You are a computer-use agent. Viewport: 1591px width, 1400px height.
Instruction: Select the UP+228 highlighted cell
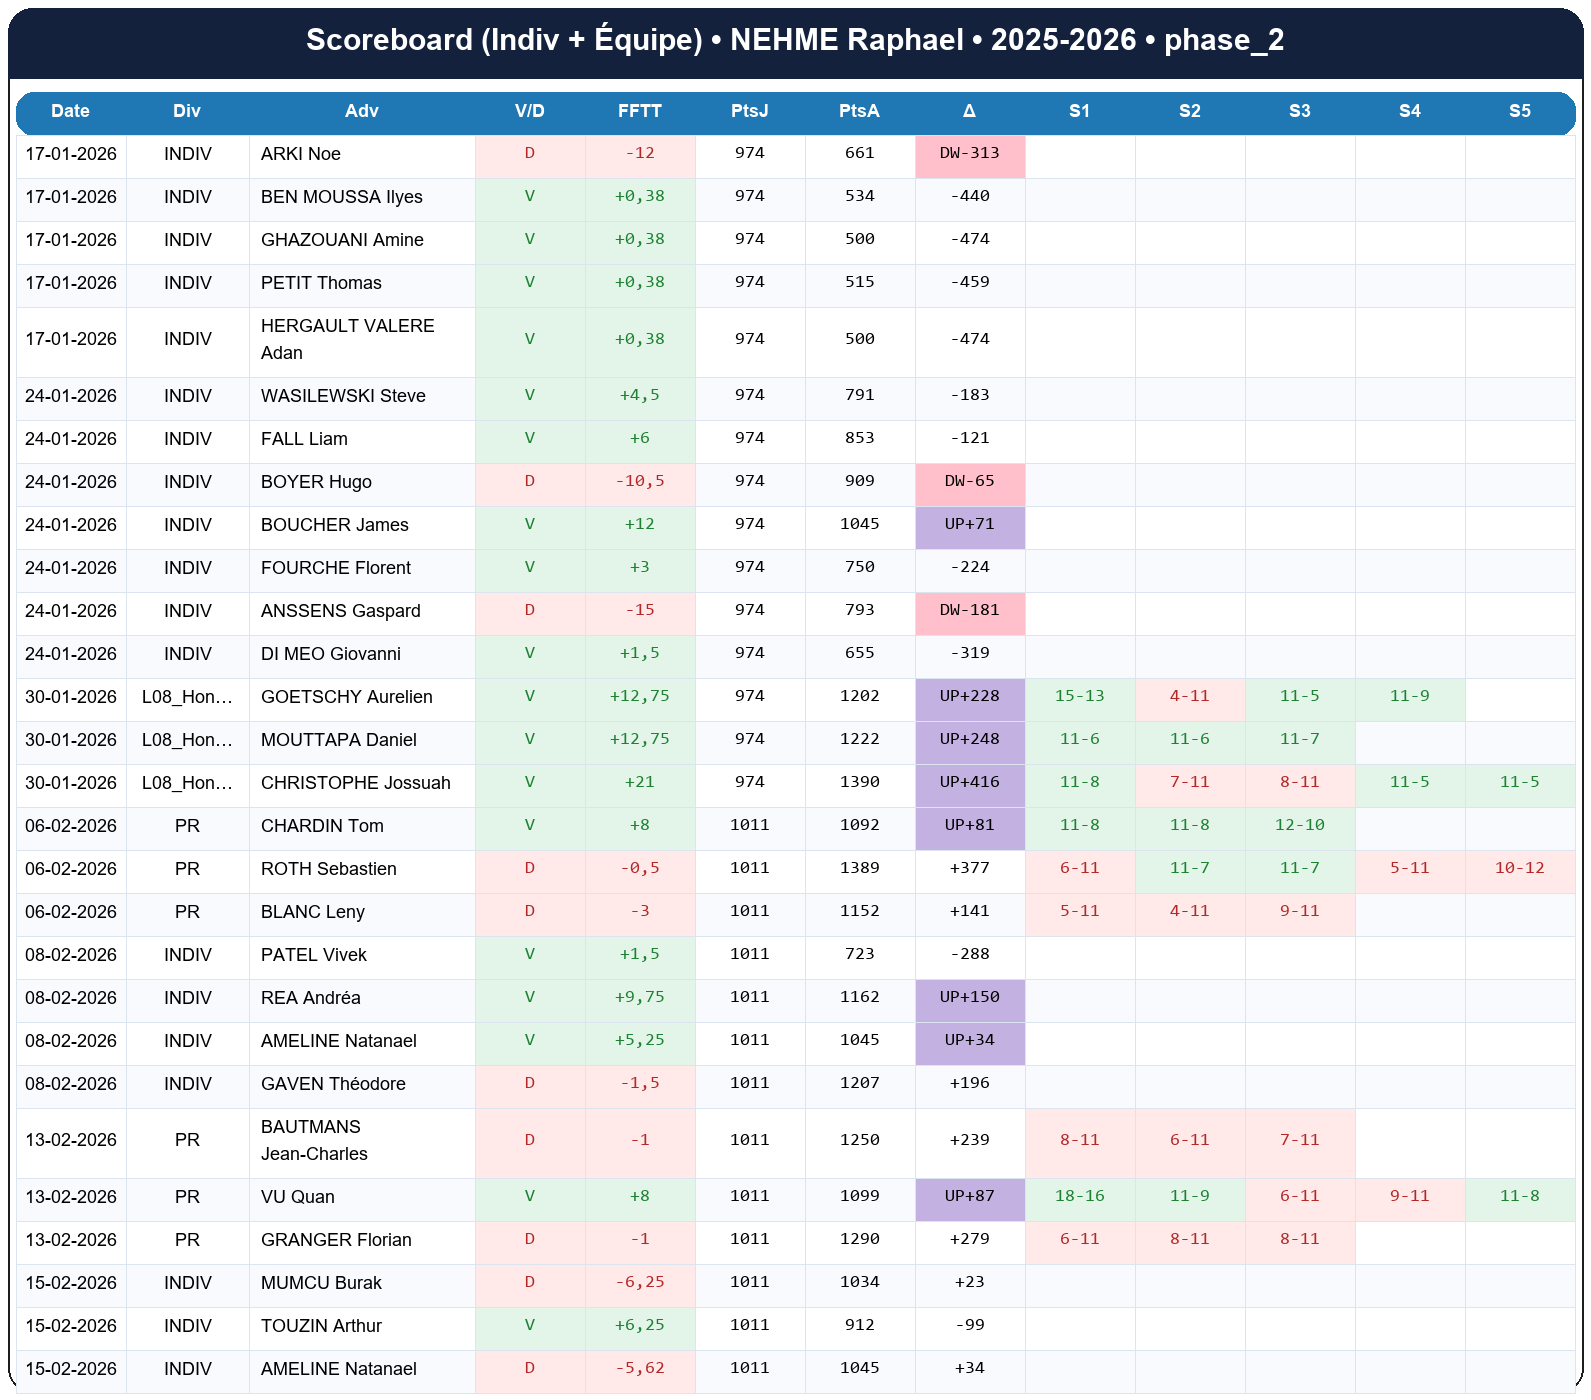click(969, 697)
